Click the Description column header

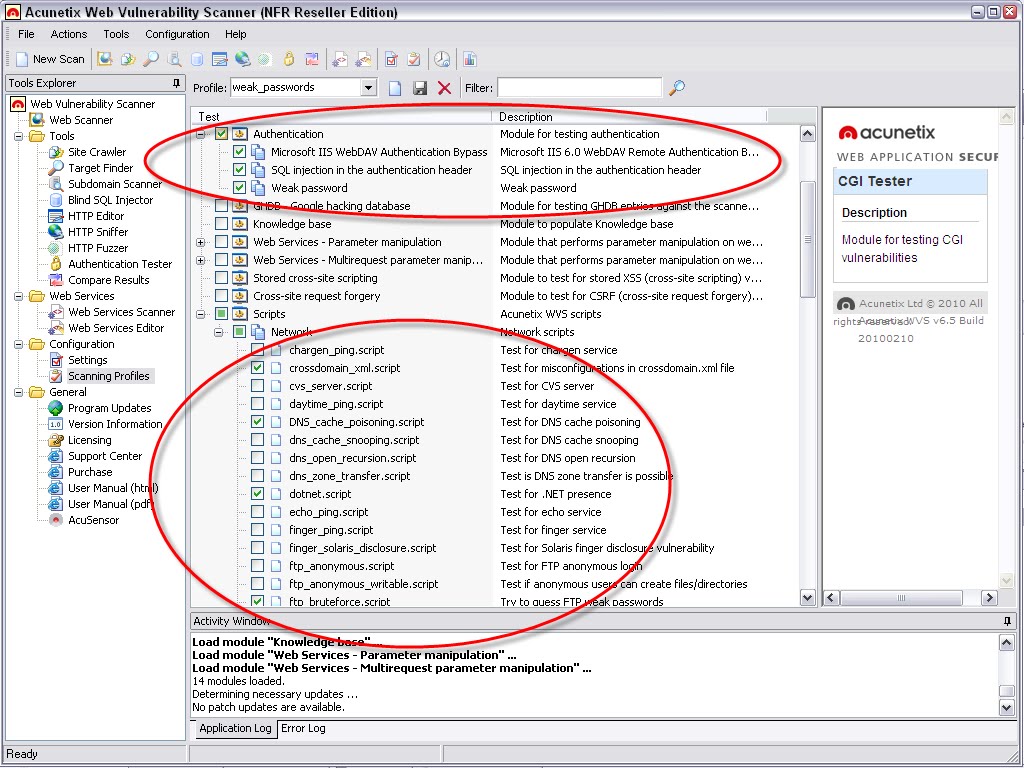point(629,117)
